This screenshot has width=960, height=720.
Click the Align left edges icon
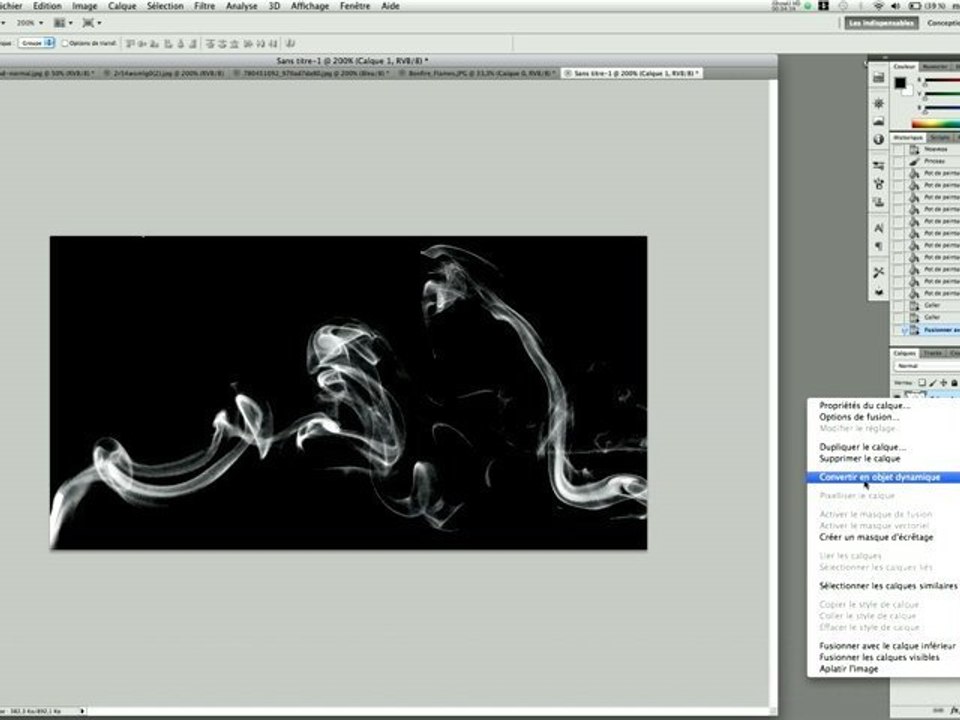(168, 43)
